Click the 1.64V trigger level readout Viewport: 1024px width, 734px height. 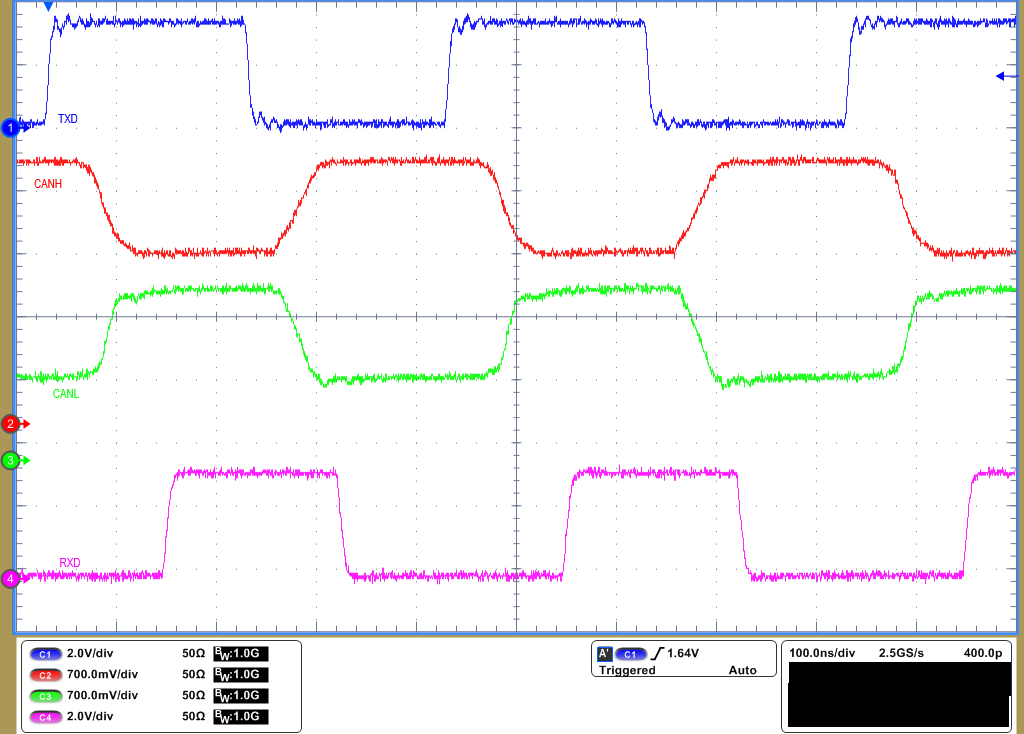pyautogui.click(x=682, y=653)
